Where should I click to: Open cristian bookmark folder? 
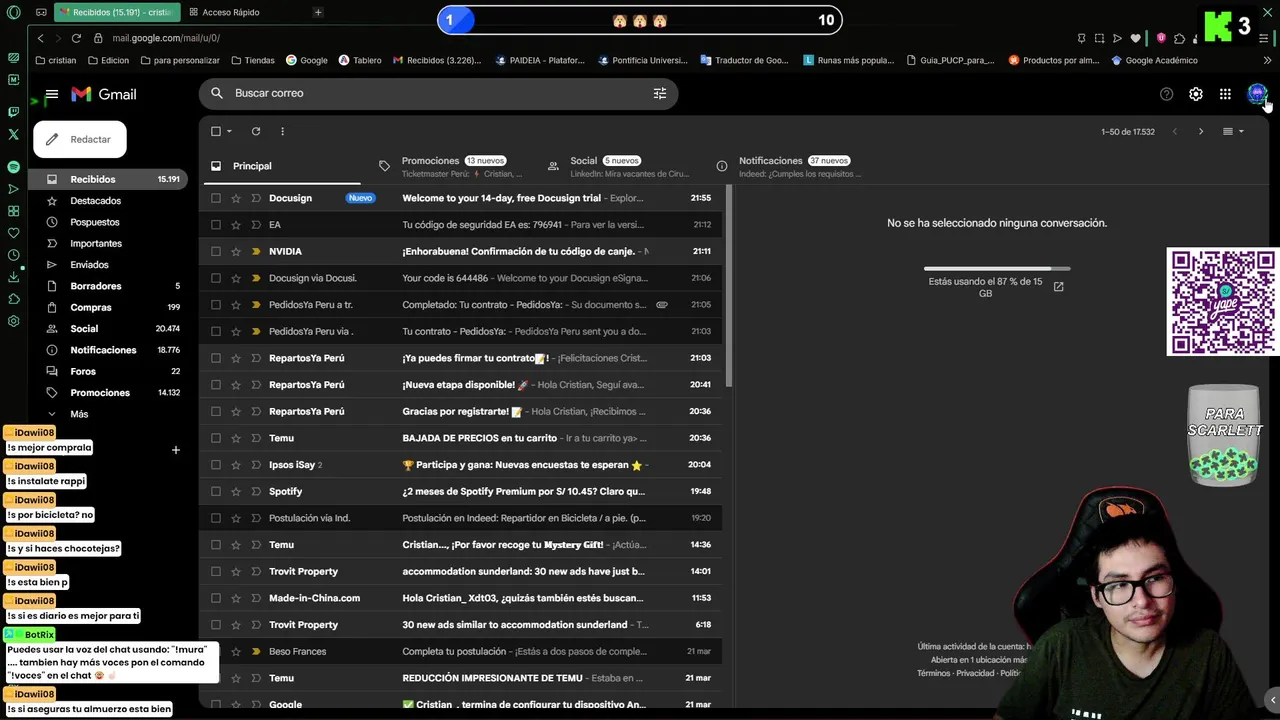point(55,60)
